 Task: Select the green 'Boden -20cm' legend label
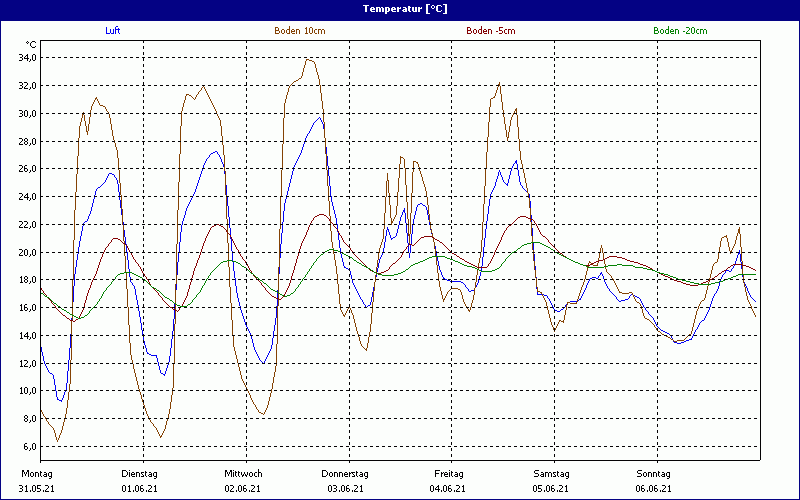[x=681, y=31]
